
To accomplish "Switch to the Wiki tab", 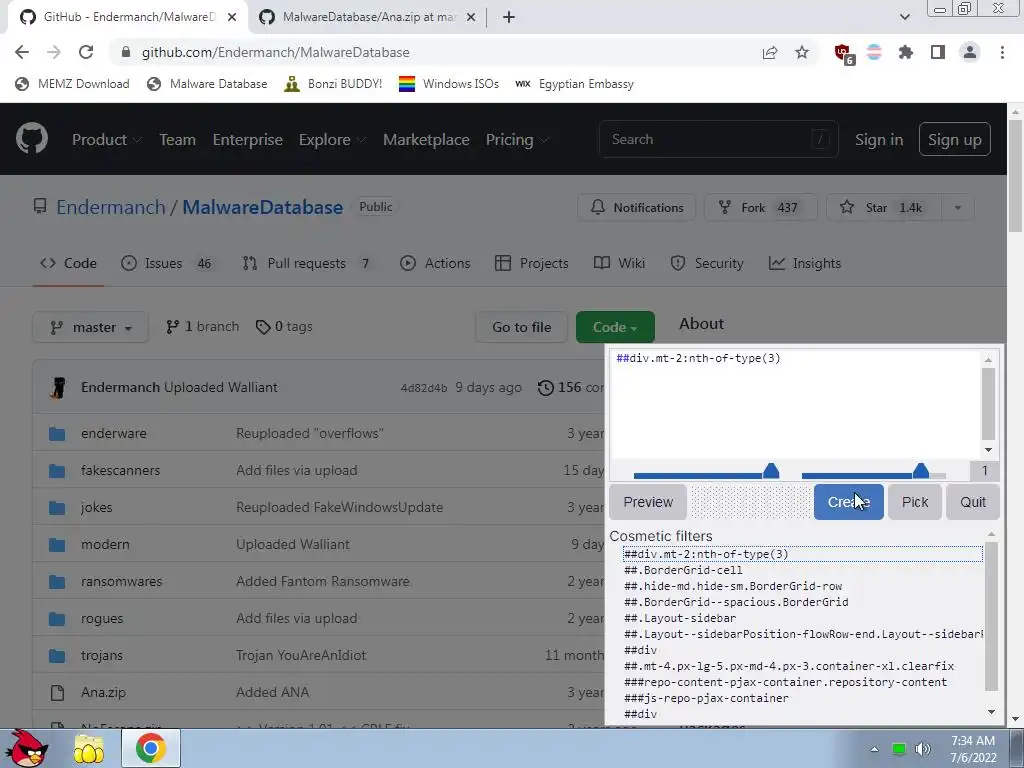I will coord(619,263).
